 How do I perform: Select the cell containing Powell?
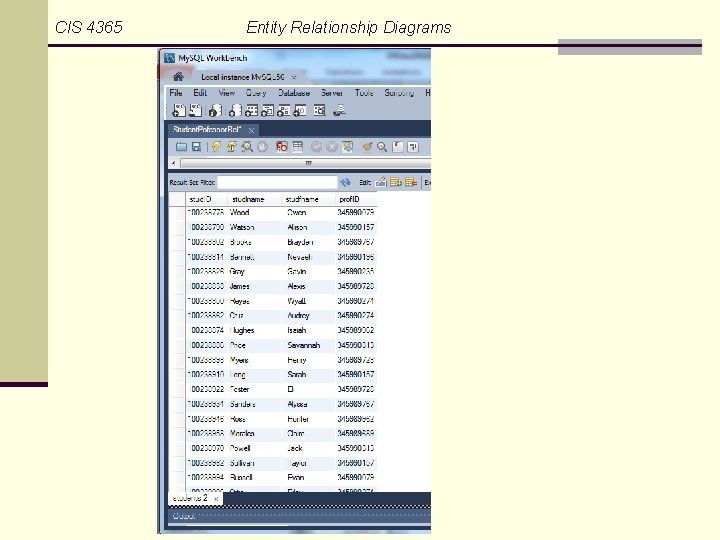(x=254, y=448)
